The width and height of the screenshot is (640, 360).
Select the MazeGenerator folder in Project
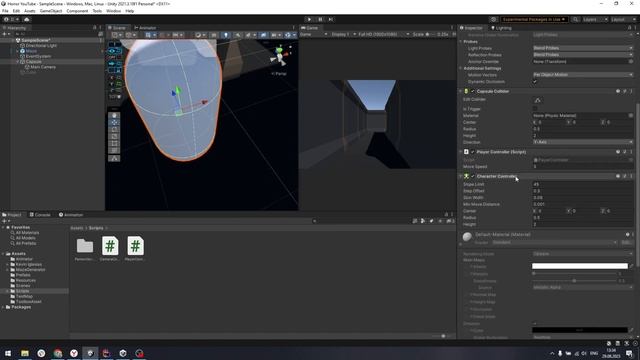pos(30,270)
